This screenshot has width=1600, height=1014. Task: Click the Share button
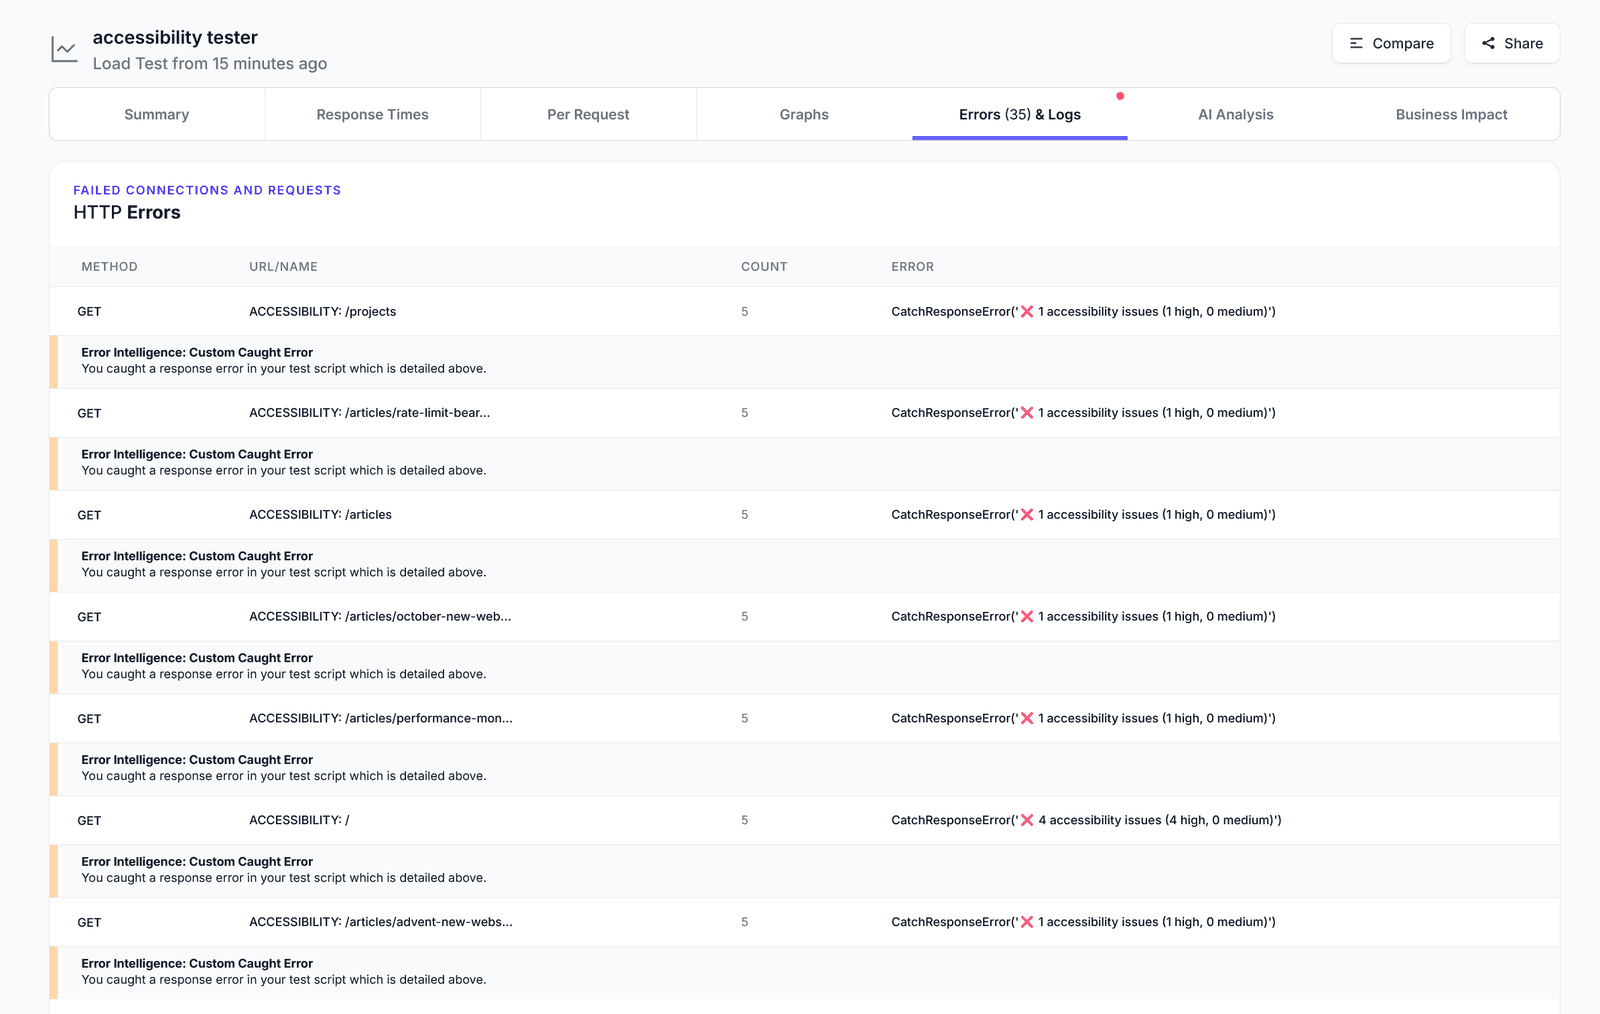(1512, 43)
